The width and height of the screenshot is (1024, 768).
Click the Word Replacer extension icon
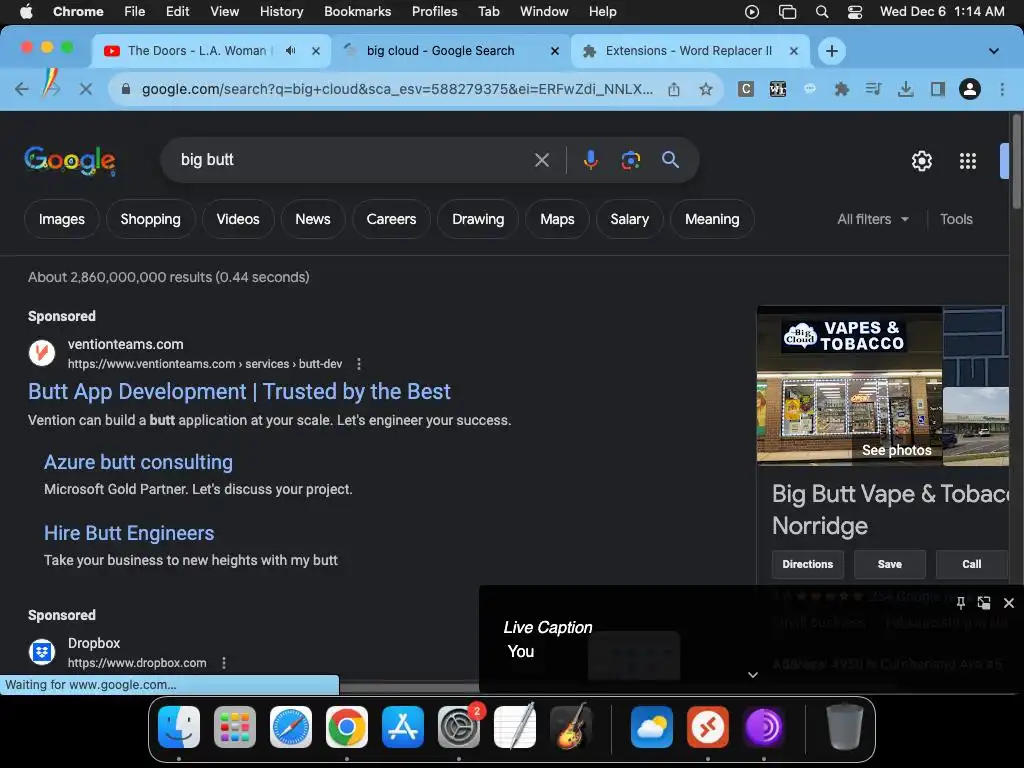tap(778, 89)
